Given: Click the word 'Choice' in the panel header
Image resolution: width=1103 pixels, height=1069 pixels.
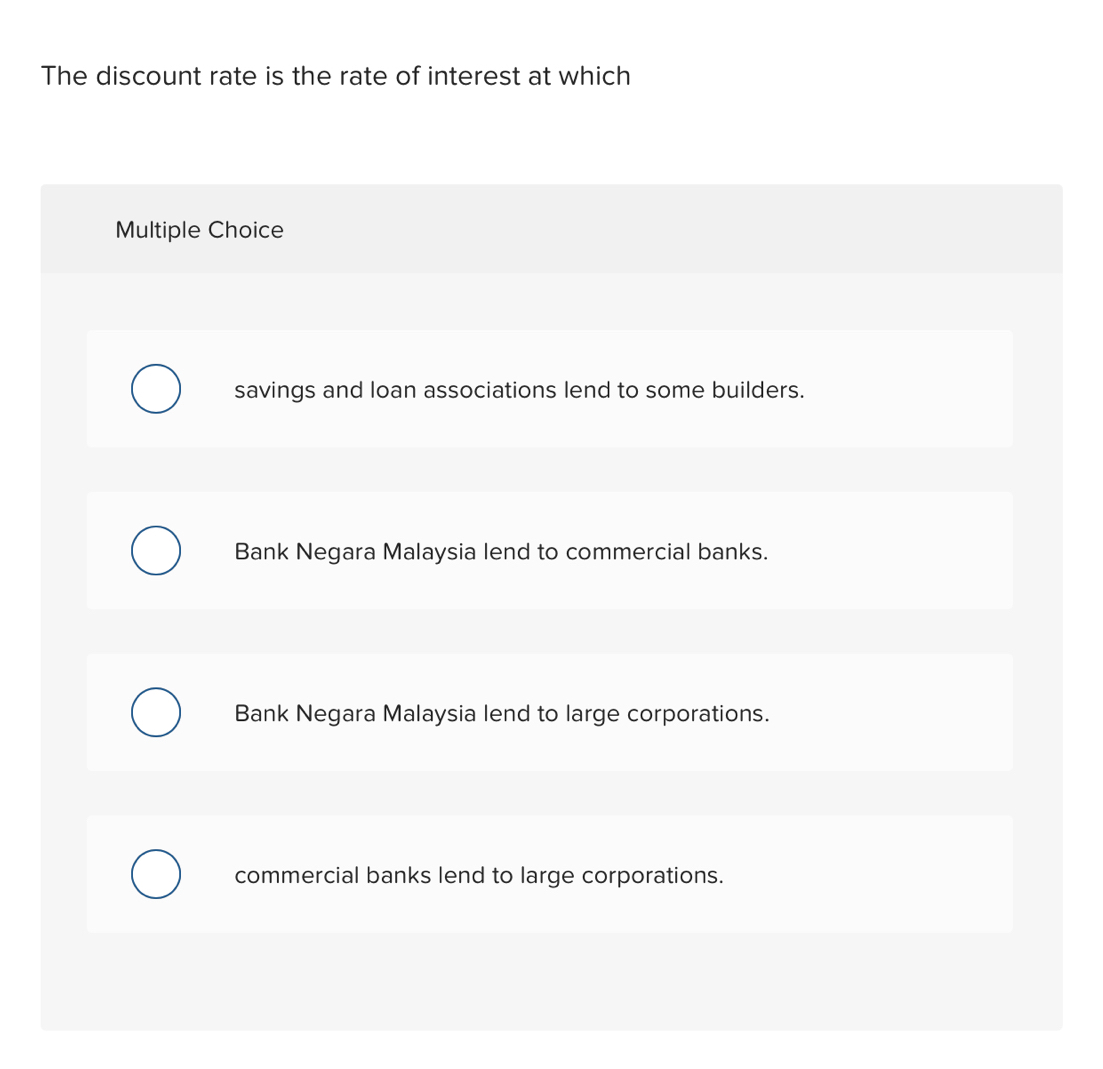Looking at the screenshot, I should coord(246,230).
